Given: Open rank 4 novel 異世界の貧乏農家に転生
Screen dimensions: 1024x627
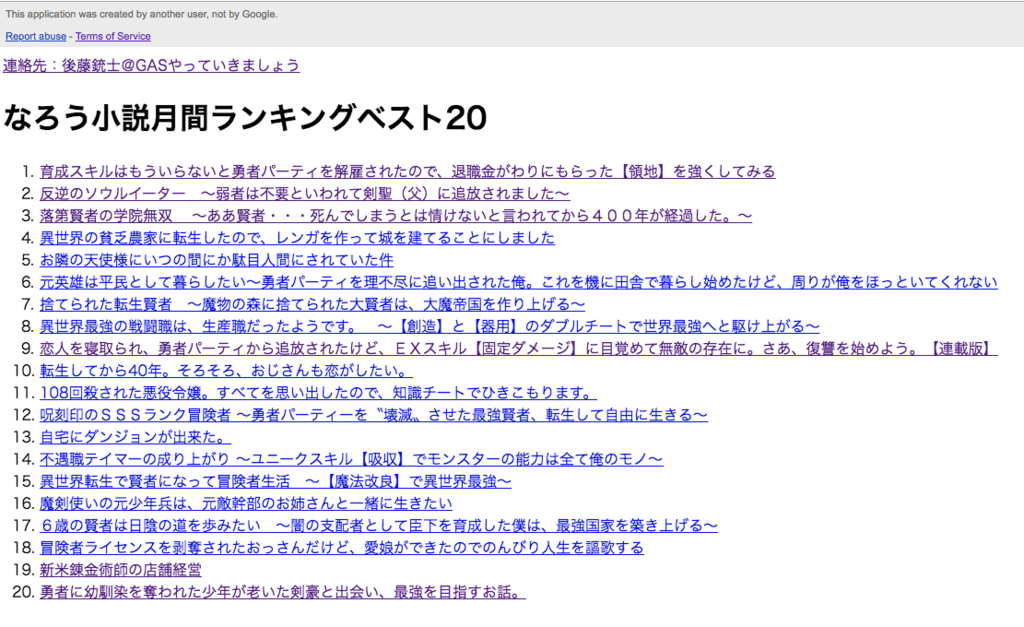Looking at the screenshot, I should point(297,238).
